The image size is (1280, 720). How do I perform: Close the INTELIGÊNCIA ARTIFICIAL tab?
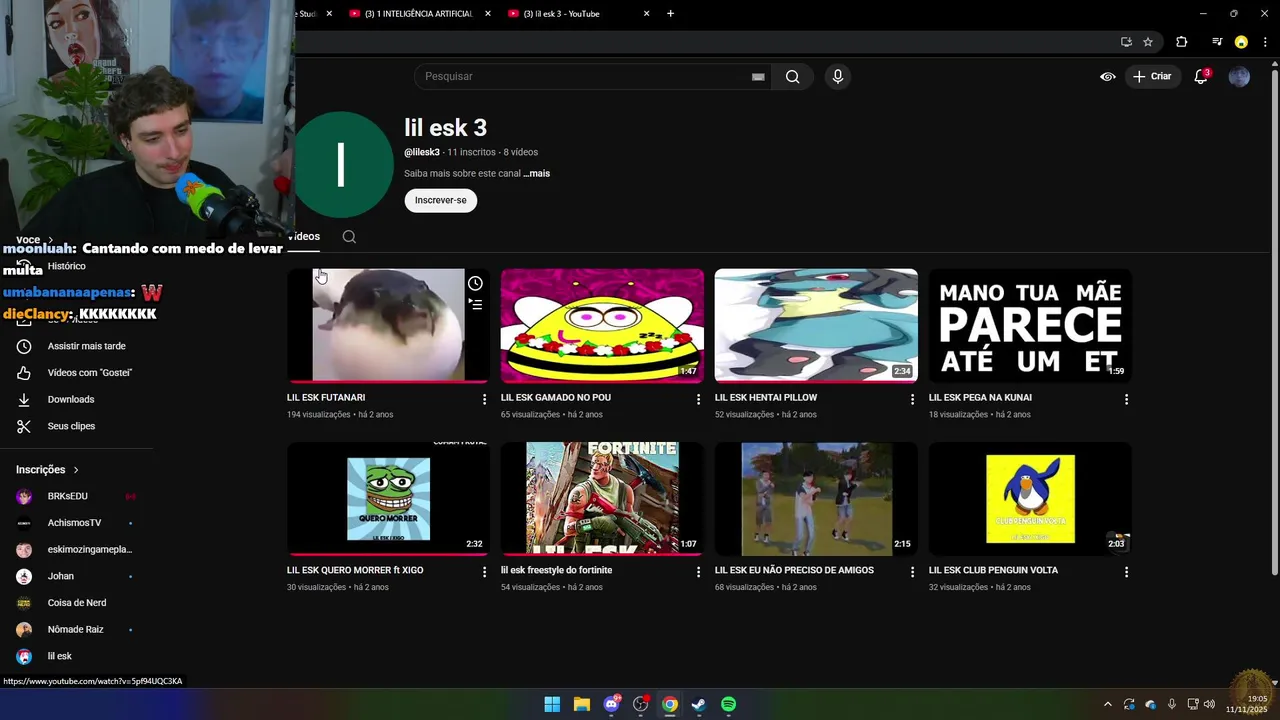point(488,14)
